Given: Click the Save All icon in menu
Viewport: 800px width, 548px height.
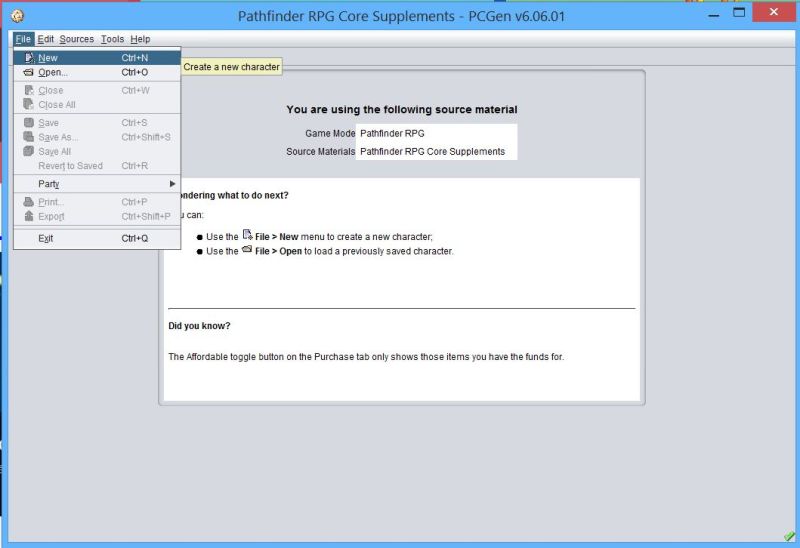Looking at the screenshot, I should point(29,151).
